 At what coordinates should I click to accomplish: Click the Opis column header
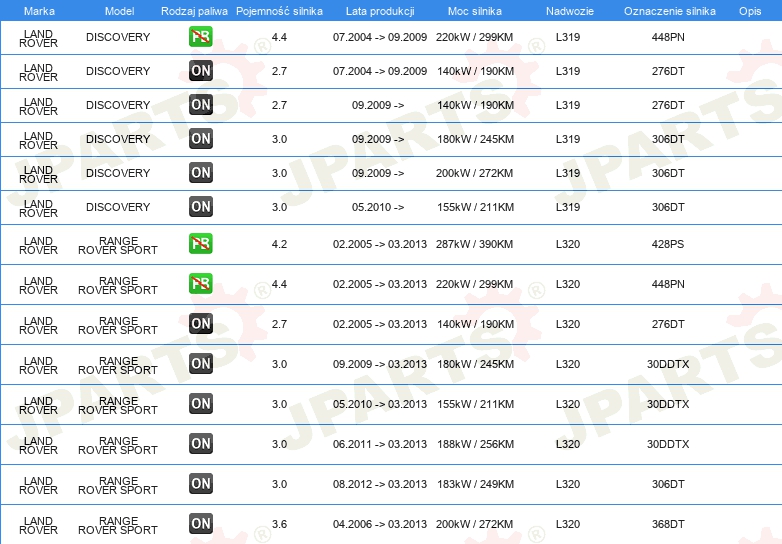click(x=750, y=11)
